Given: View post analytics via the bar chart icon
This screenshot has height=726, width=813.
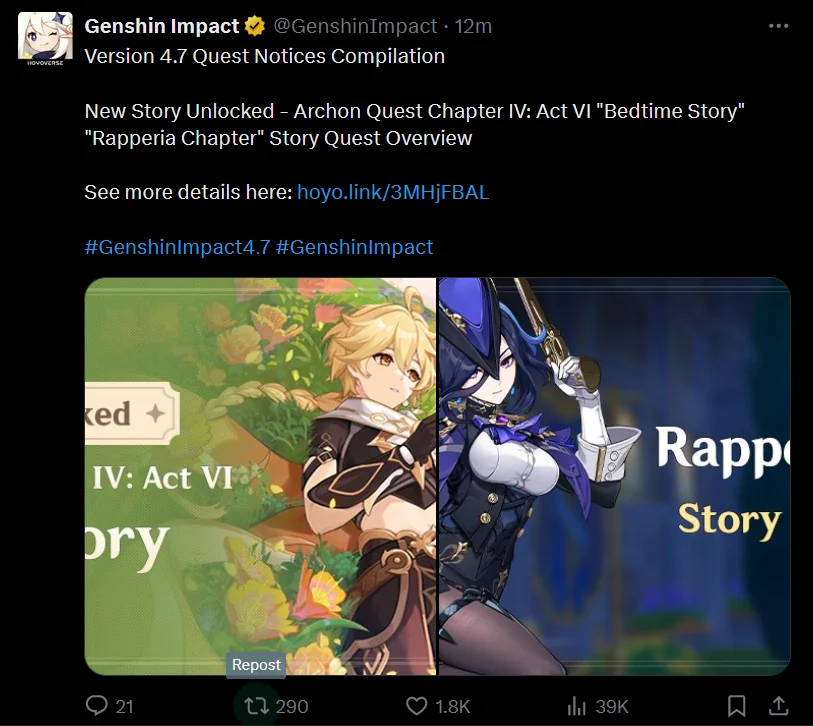Looking at the screenshot, I should (x=576, y=706).
